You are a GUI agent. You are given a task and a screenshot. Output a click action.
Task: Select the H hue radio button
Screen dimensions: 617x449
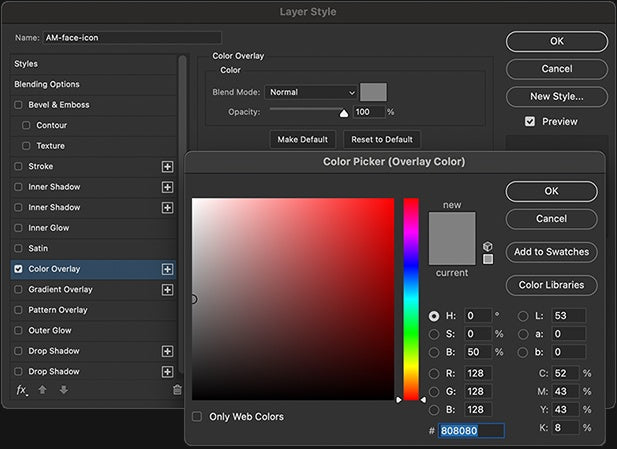click(434, 316)
